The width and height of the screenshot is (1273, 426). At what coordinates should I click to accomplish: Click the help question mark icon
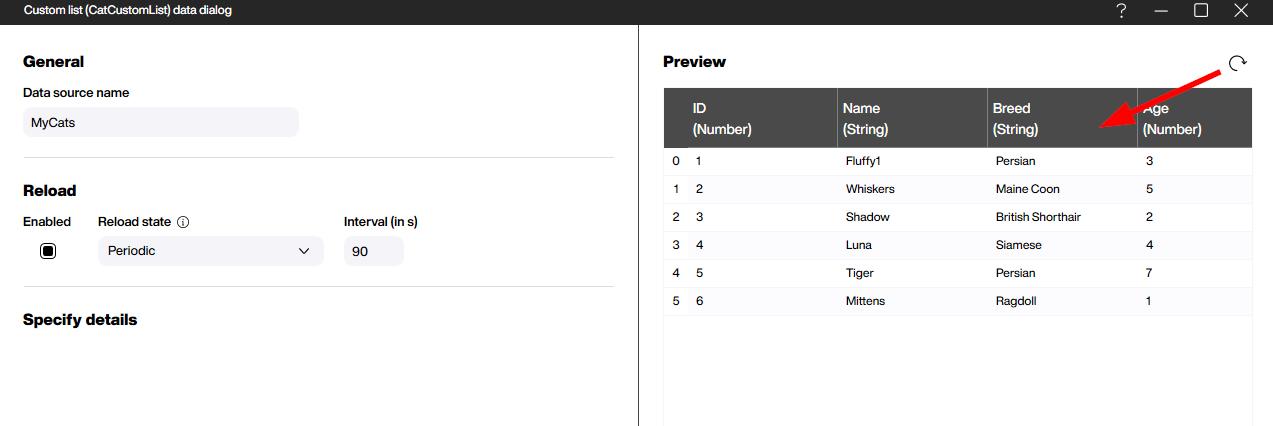1122,11
